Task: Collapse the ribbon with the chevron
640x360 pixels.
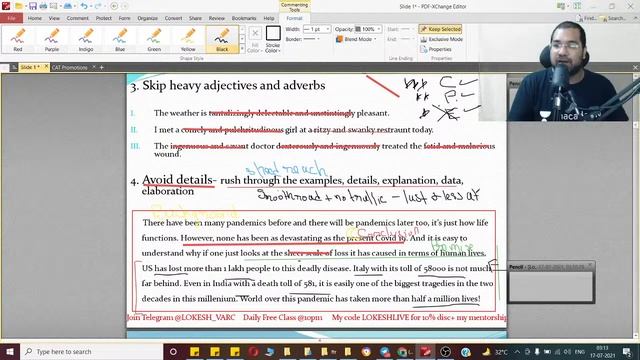Action: pyautogui.click(x=636, y=18)
